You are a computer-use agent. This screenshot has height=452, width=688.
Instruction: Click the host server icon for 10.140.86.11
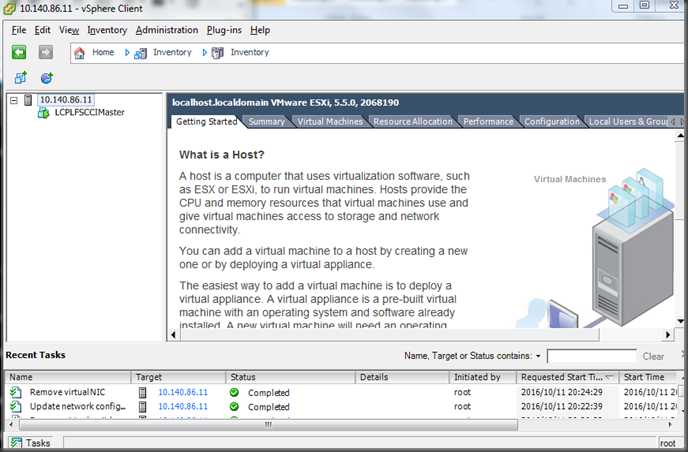[x=28, y=100]
